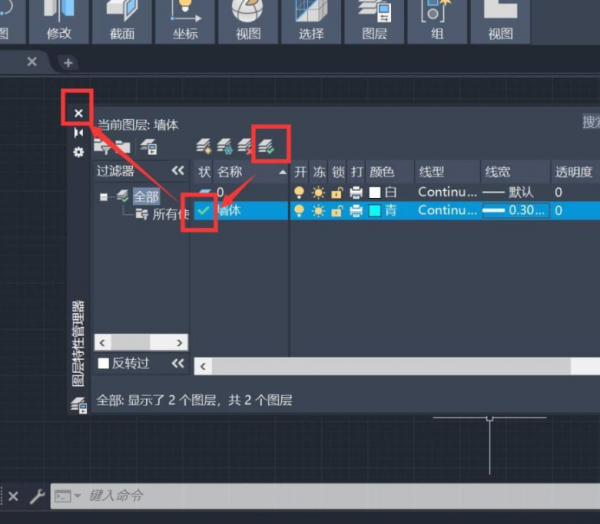Screen dimensions: 600x524
Task: Close the current drawing tab
Action: click(32, 62)
